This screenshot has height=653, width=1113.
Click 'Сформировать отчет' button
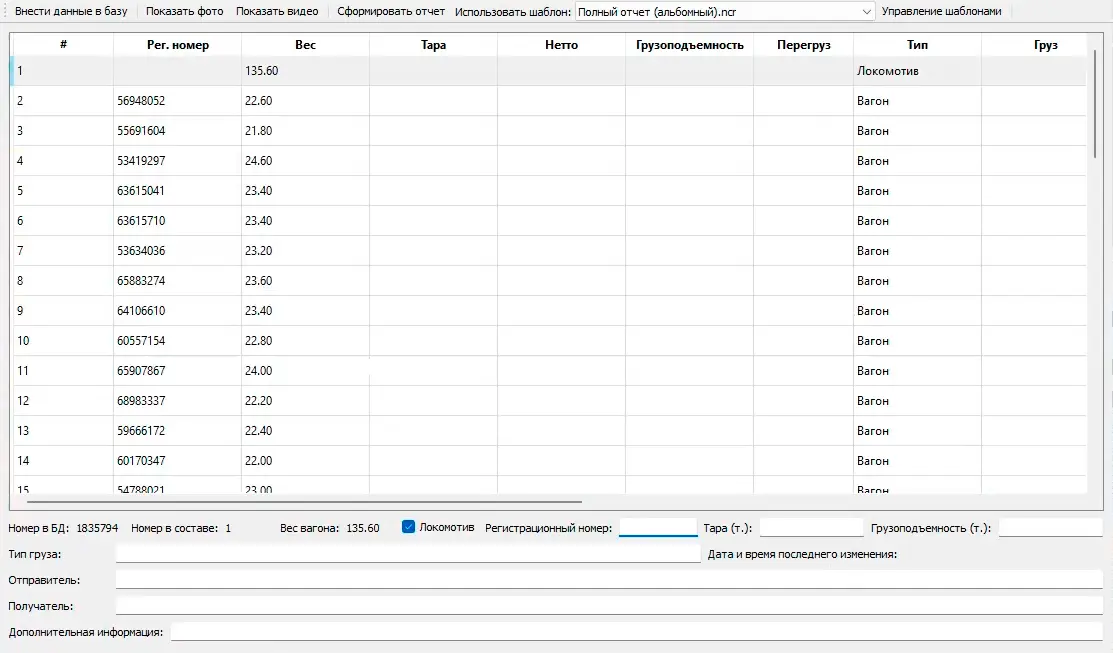(x=391, y=12)
